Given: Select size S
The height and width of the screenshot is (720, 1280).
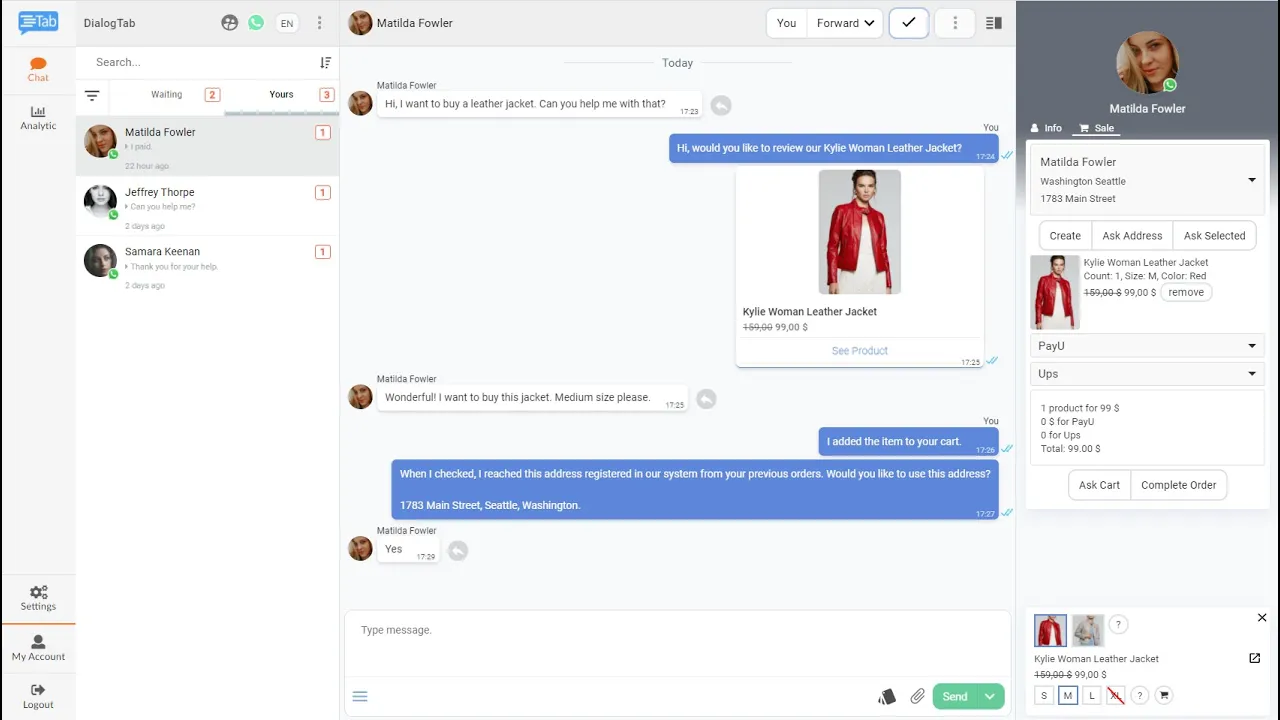Looking at the screenshot, I should [x=1044, y=695].
